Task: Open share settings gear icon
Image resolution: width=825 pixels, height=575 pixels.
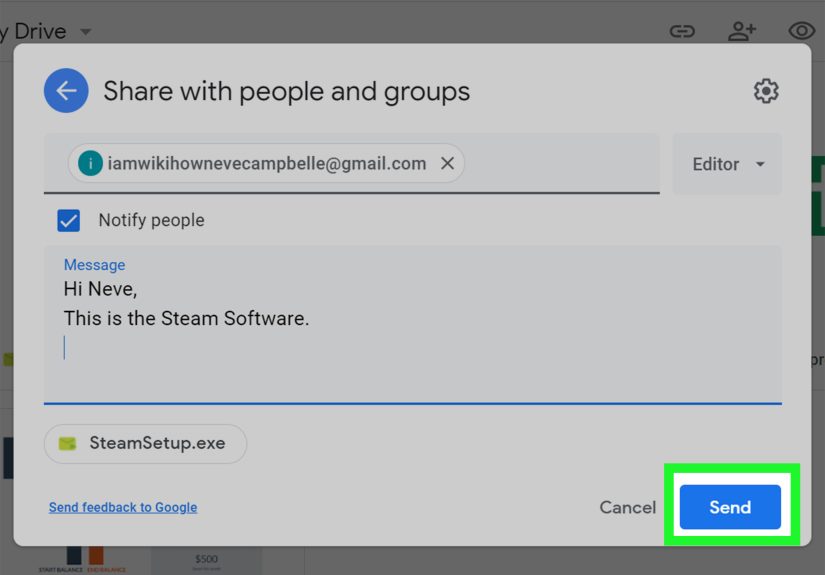Action: (x=766, y=91)
